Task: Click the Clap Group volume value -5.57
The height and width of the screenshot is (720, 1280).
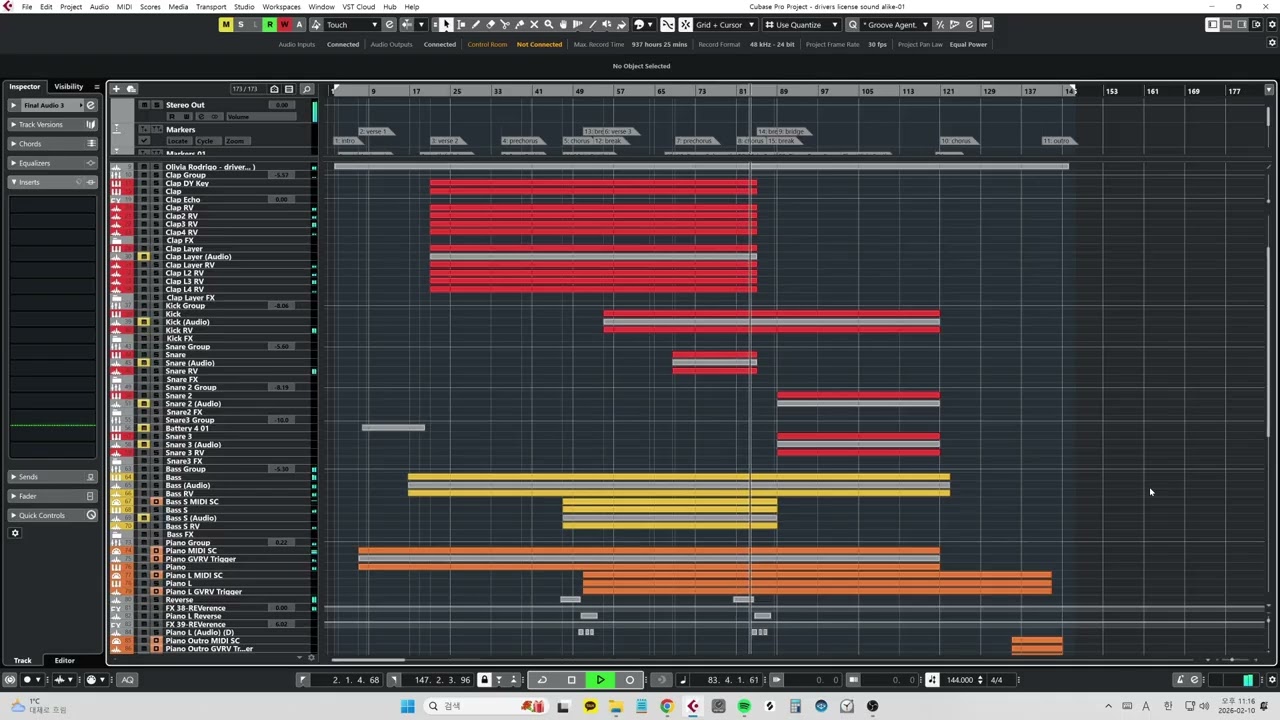Action: pyautogui.click(x=282, y=175)
